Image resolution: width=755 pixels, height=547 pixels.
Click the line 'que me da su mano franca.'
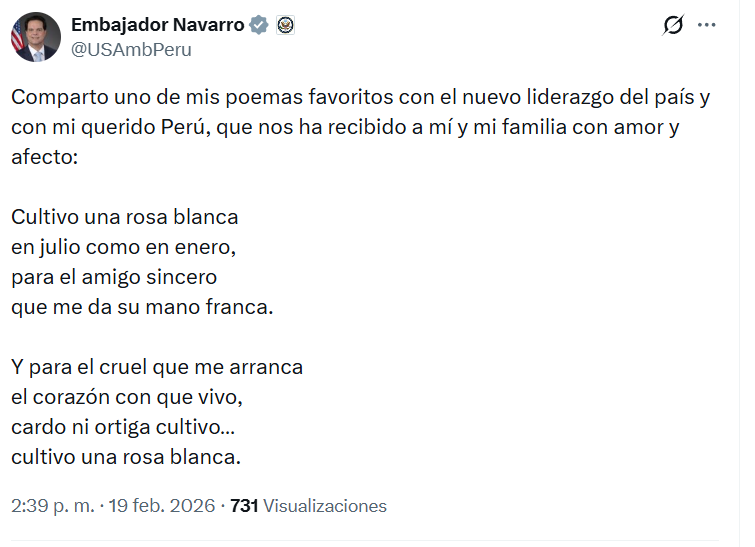tap(142, 307)
